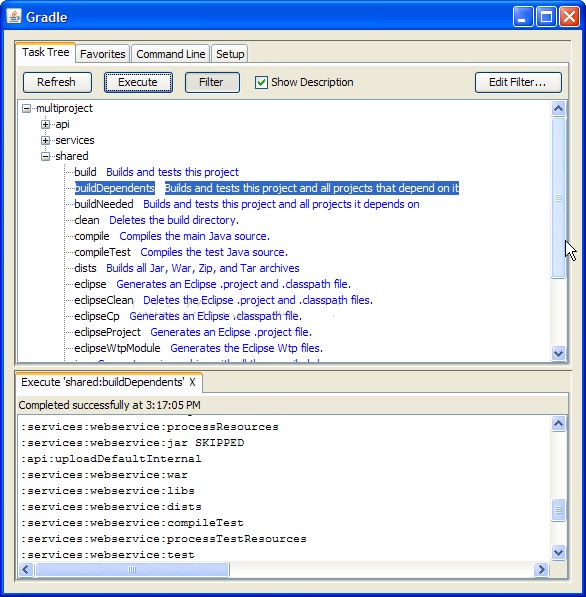
Task: Click the task tree scroll down arrow
Action: [558, 353]
